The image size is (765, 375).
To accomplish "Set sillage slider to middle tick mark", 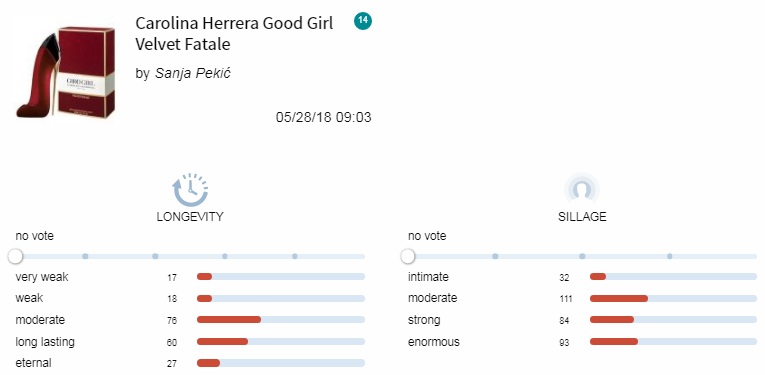I will coord(582,256).
